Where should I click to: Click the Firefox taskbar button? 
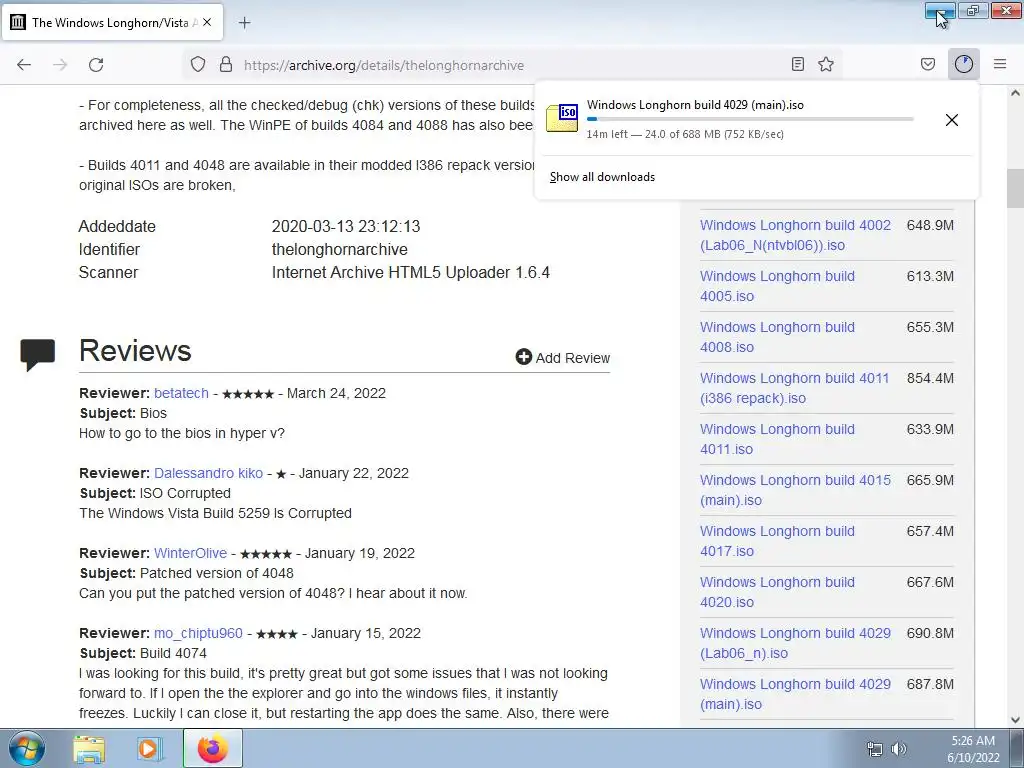213,748
